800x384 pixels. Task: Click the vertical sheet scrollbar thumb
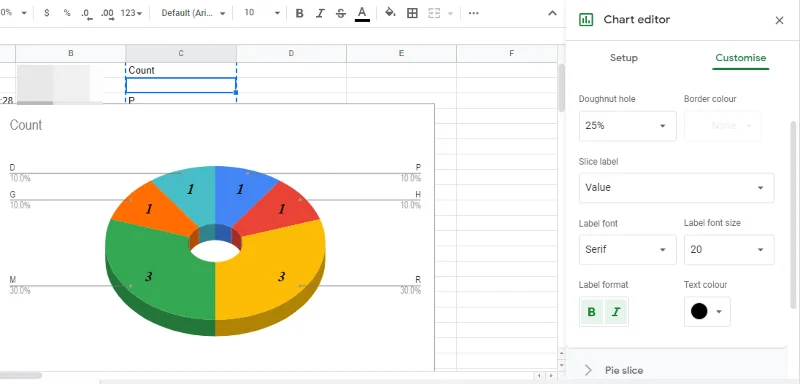click(561, 87)
